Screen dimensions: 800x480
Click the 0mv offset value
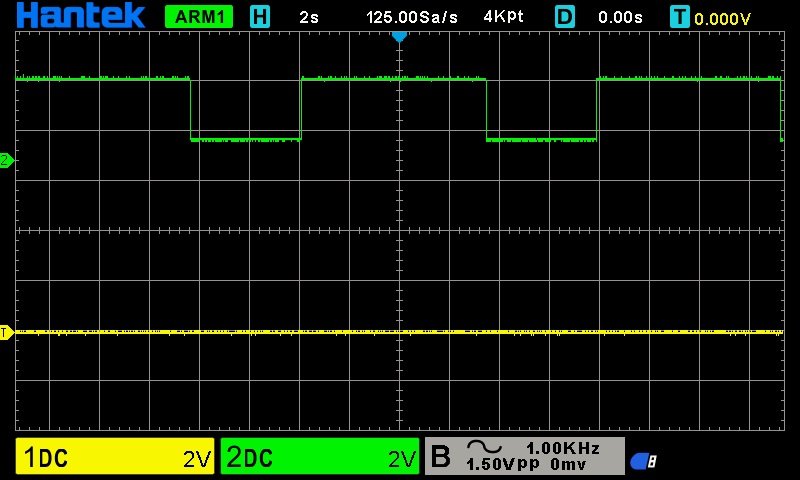(568, 464)
